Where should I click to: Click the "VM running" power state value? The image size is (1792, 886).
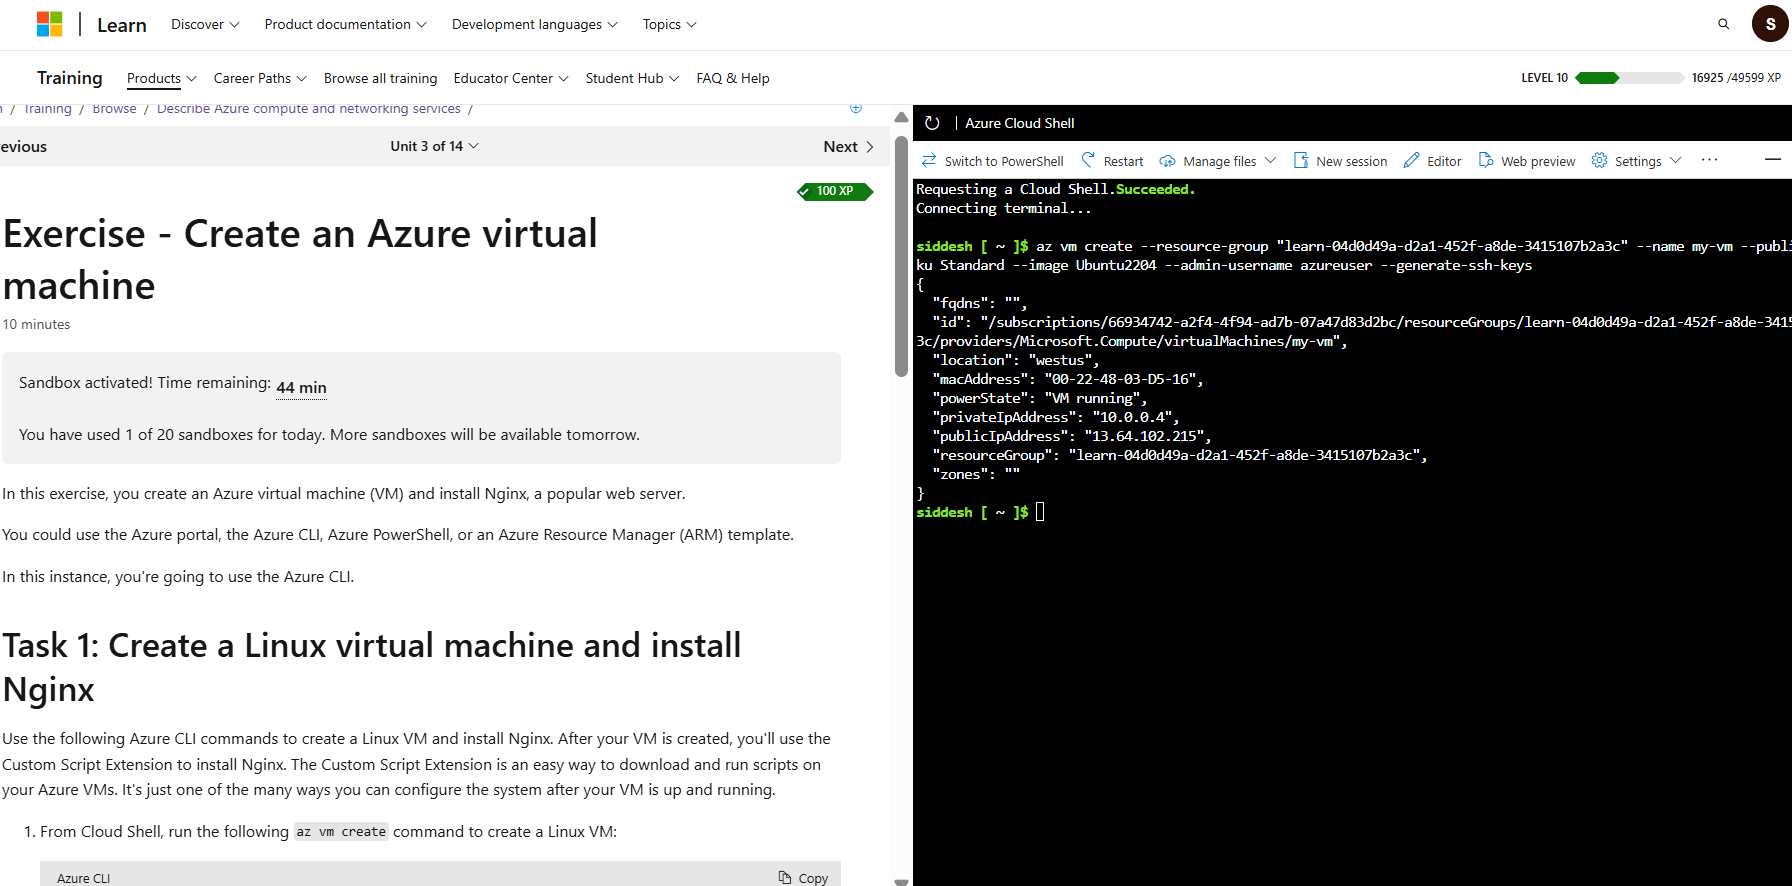(x=1095, y=398)
